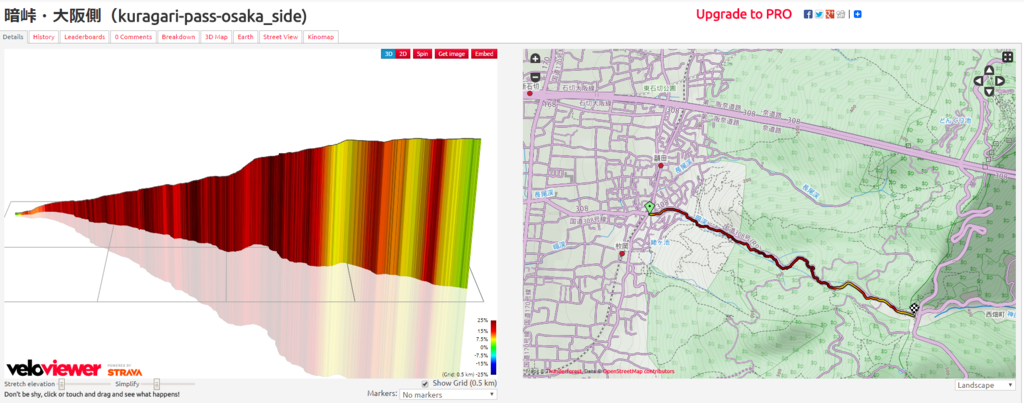Click the Powered by Strava logo
The image size is (1024, 403).
click(x=125, y=370)
